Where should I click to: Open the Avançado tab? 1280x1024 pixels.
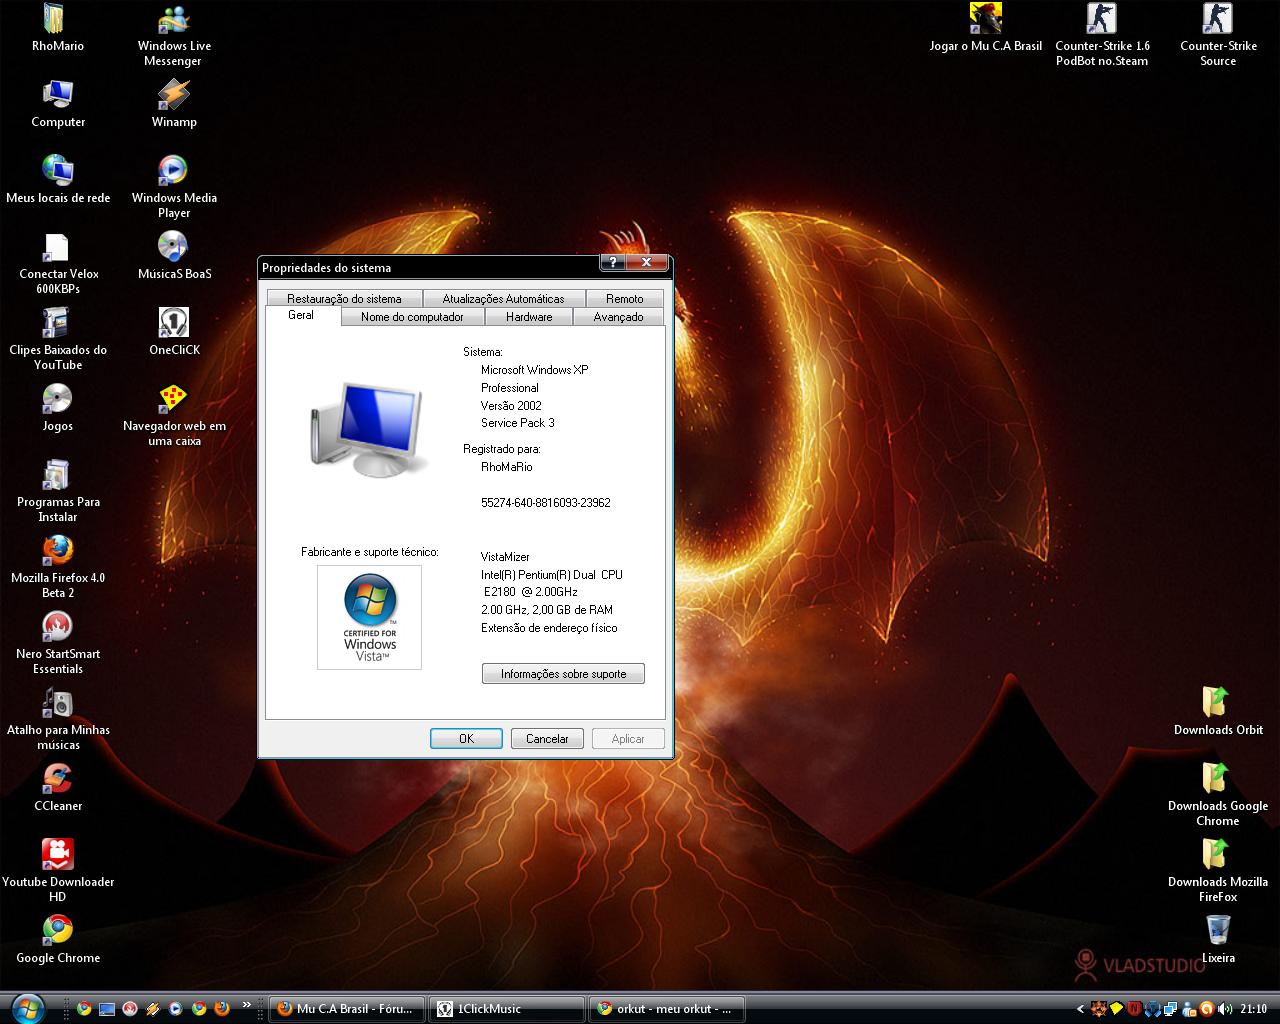coord(618,317)
